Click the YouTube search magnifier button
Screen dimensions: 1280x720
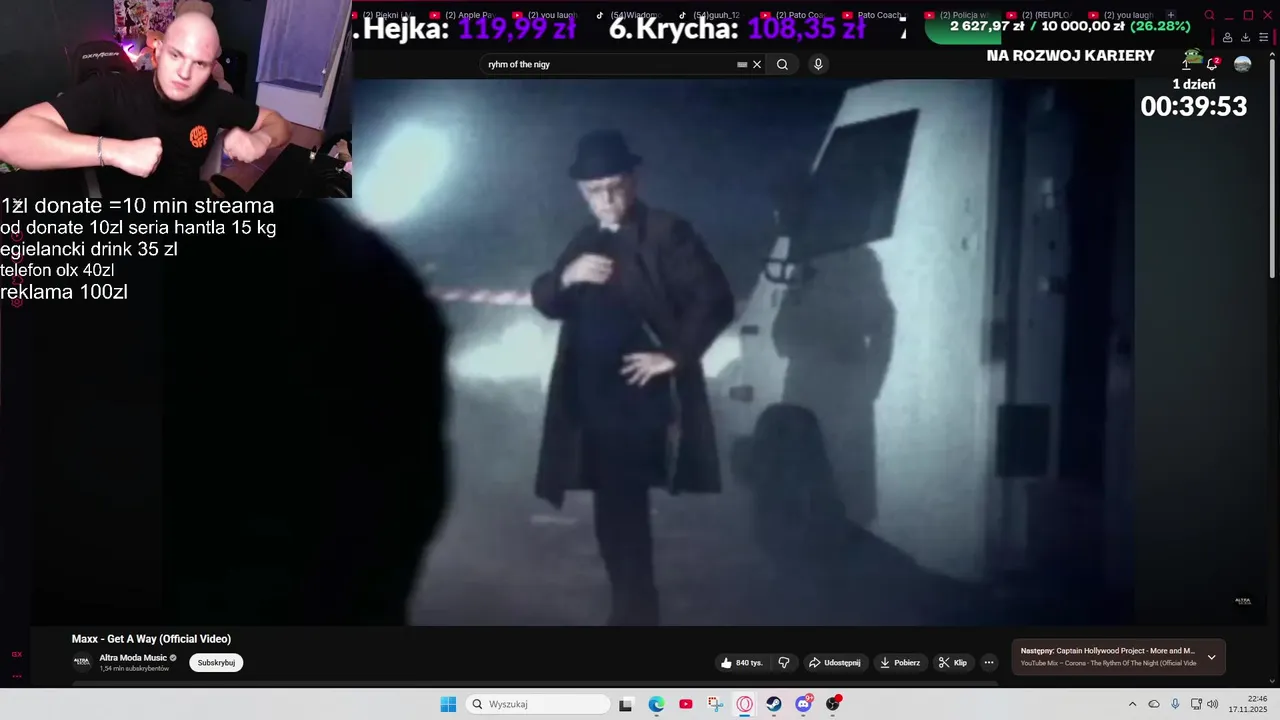point(782,64)
